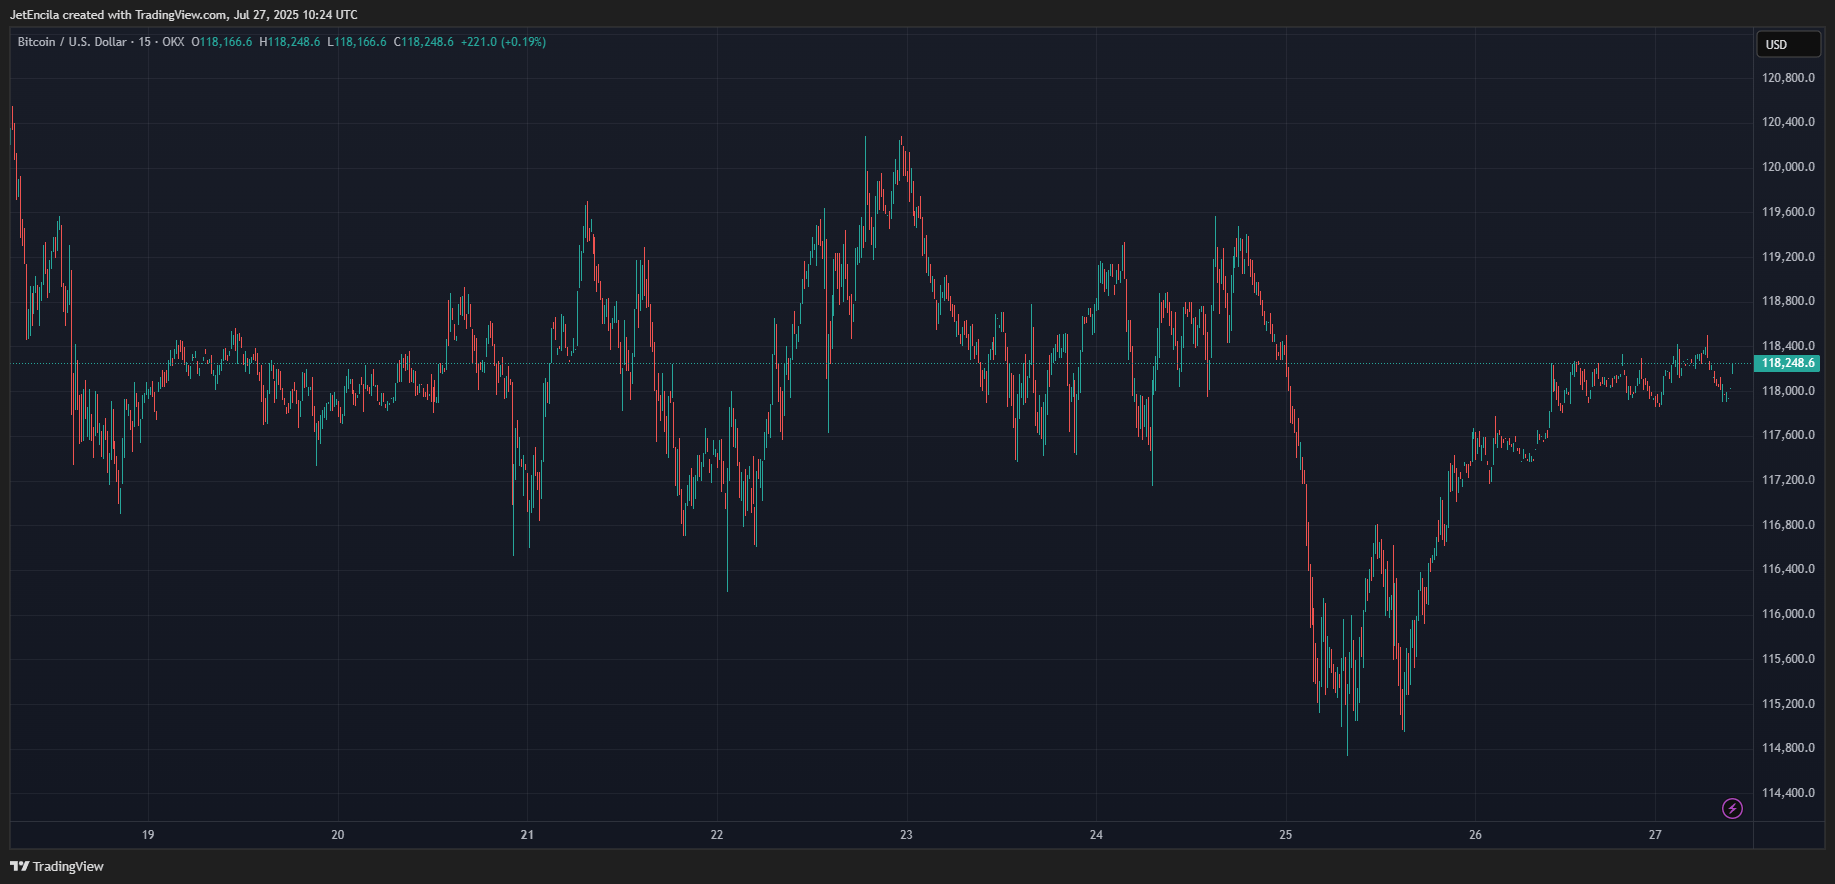Image resolution: width=1835 pixels, height=884 pixels.
Task: Click the low value L118,166.6
Action: coord(357,42)
